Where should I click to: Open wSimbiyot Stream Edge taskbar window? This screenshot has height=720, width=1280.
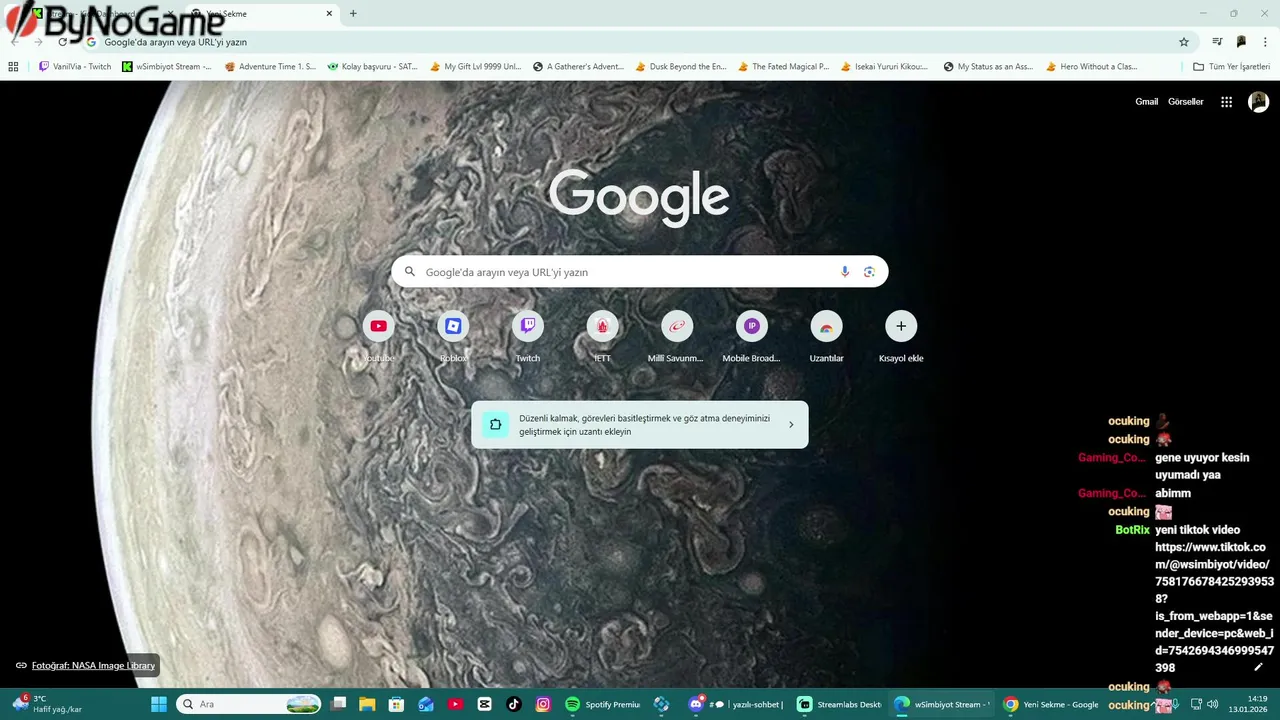(x=941, y=704)
